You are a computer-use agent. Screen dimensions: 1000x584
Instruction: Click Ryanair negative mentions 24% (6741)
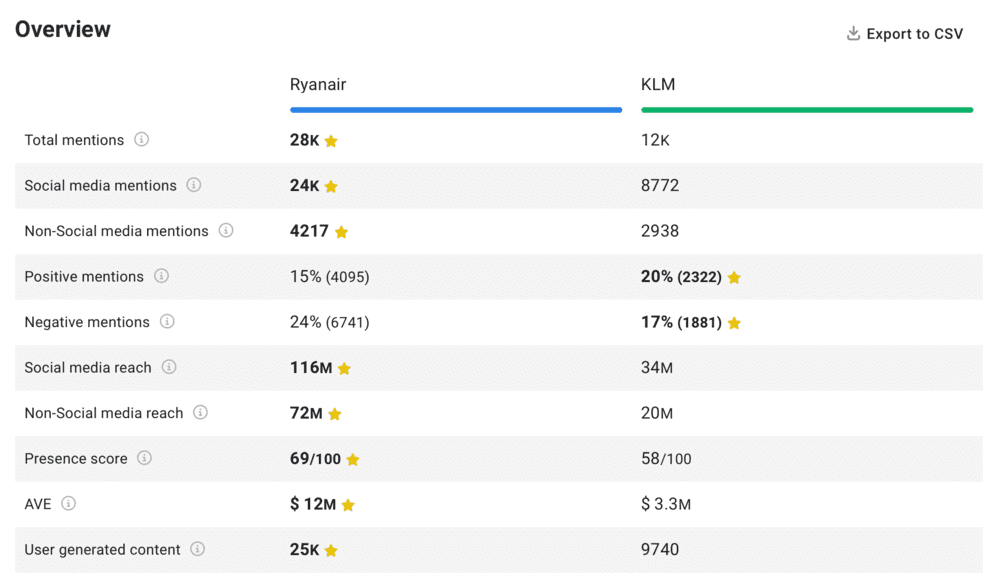(x=330, y=322)
